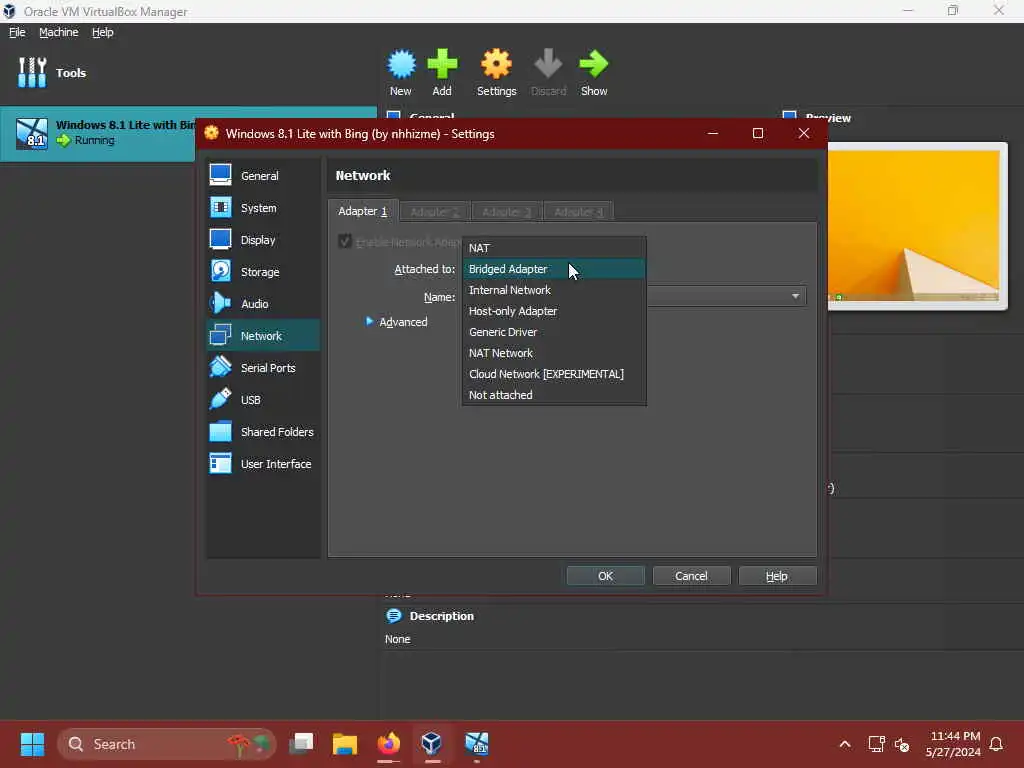This screenshot has height=768, width=1024.
Task: Choose Not attached in the dropdown list
Action: 554,394
